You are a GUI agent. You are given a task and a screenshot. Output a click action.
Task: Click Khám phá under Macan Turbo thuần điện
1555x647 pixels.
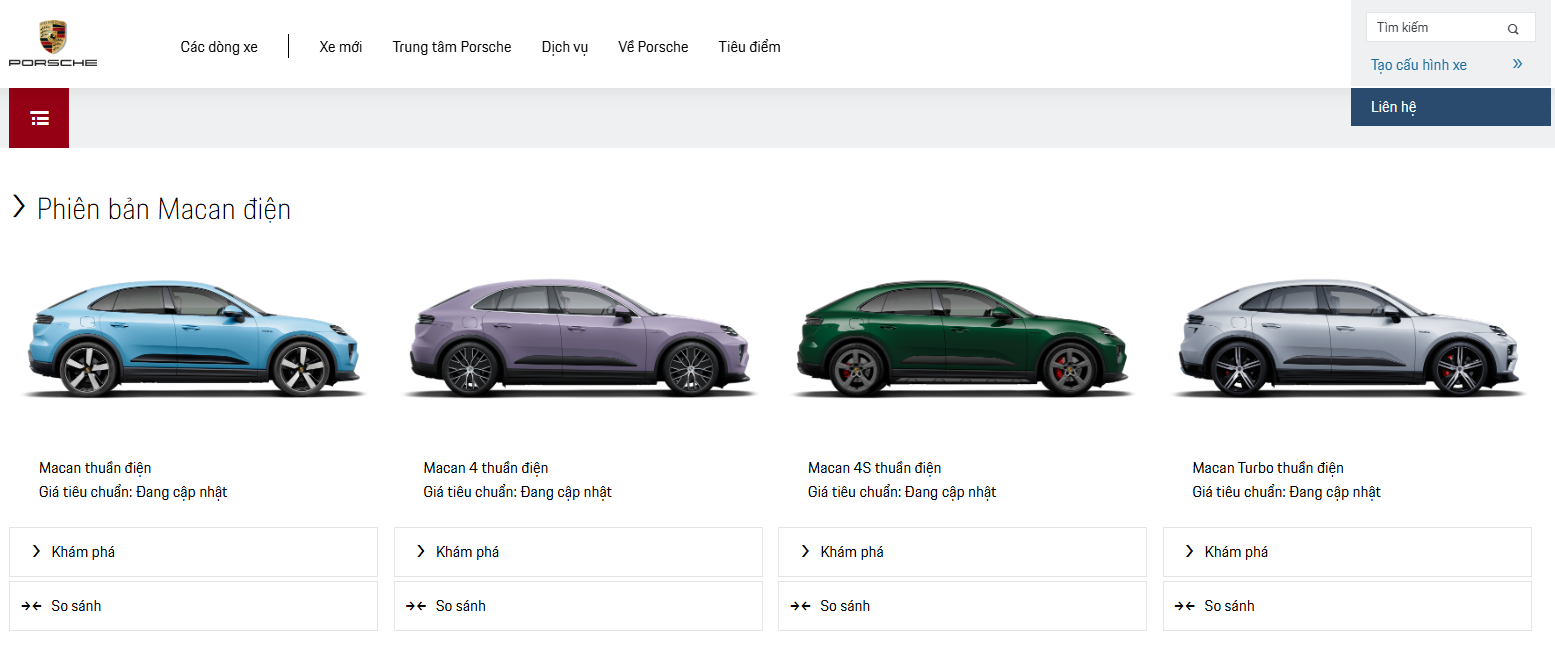click(x=1237, y=551)
